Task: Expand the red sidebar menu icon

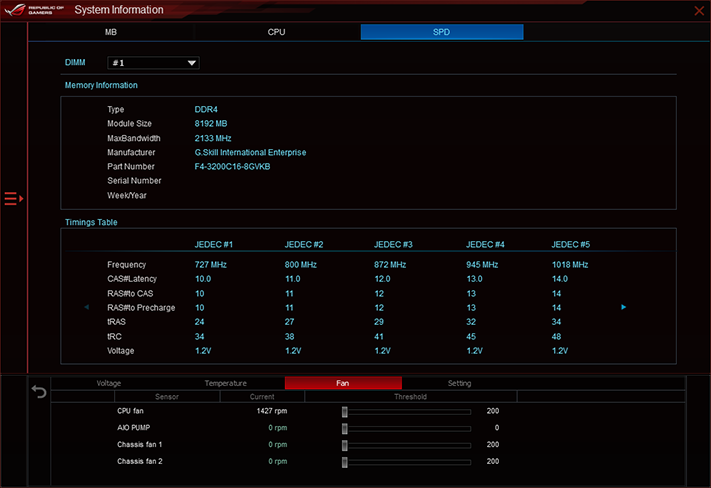Action: [x=14, y=199]
